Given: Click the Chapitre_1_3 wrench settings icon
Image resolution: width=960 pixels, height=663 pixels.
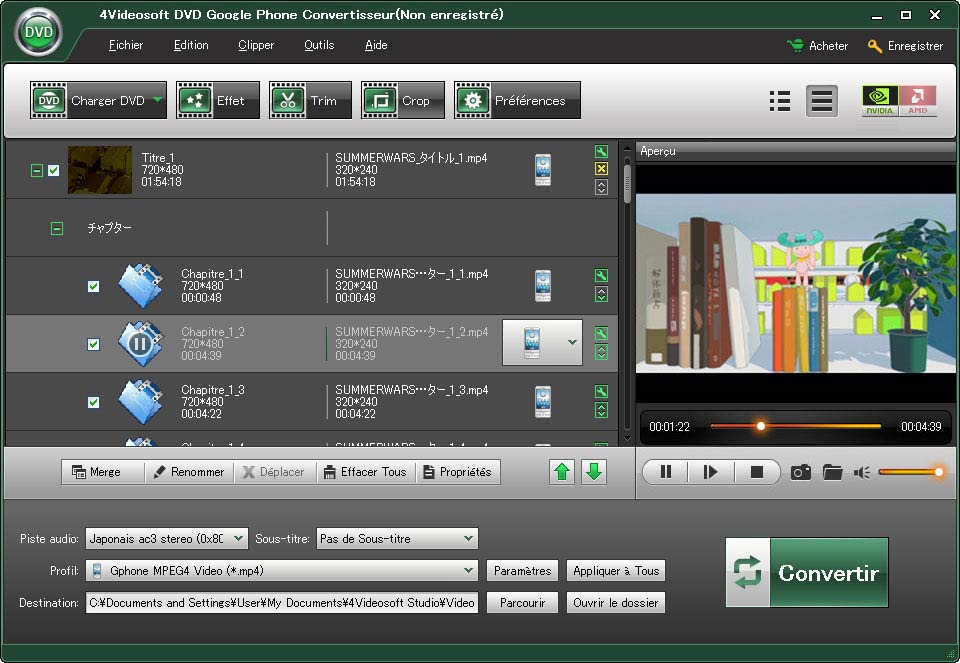Looking at the screenshot, I should click(601, 392).
